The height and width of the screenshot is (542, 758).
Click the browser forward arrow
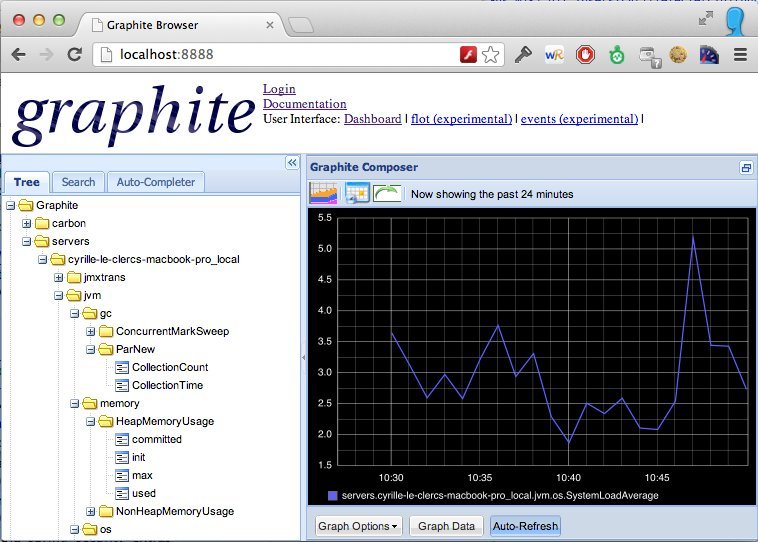[46, 55]
